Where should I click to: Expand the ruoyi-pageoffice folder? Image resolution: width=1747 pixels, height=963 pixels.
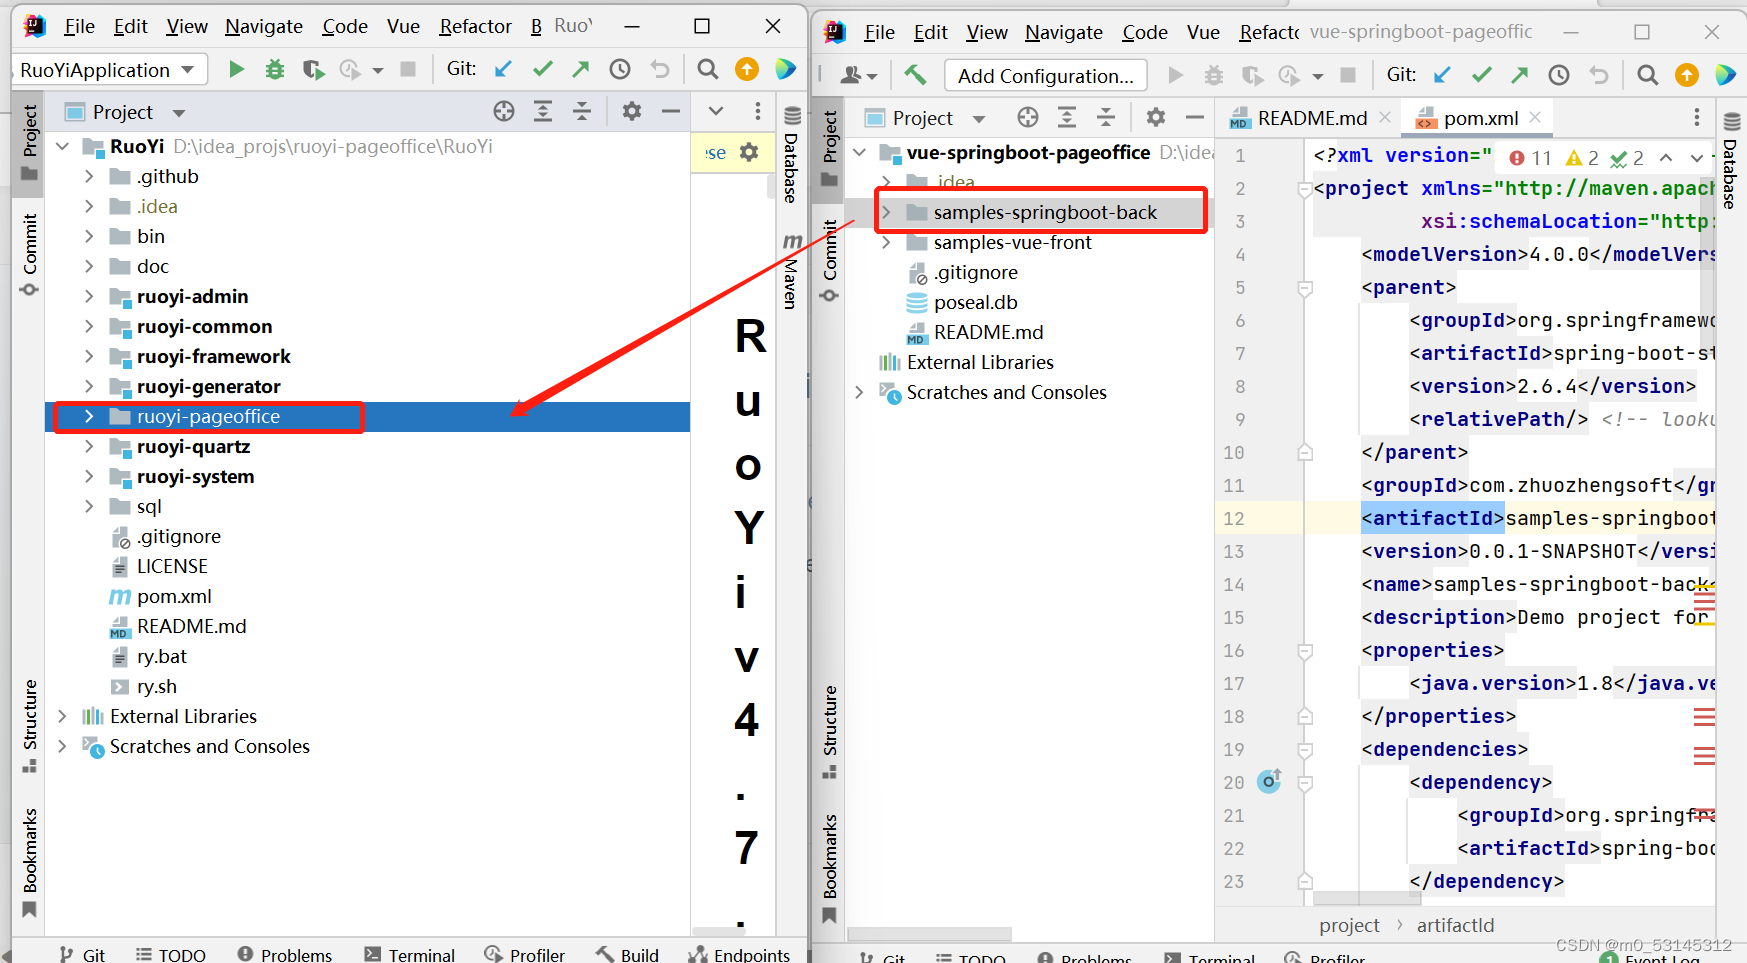coord(89,416)
